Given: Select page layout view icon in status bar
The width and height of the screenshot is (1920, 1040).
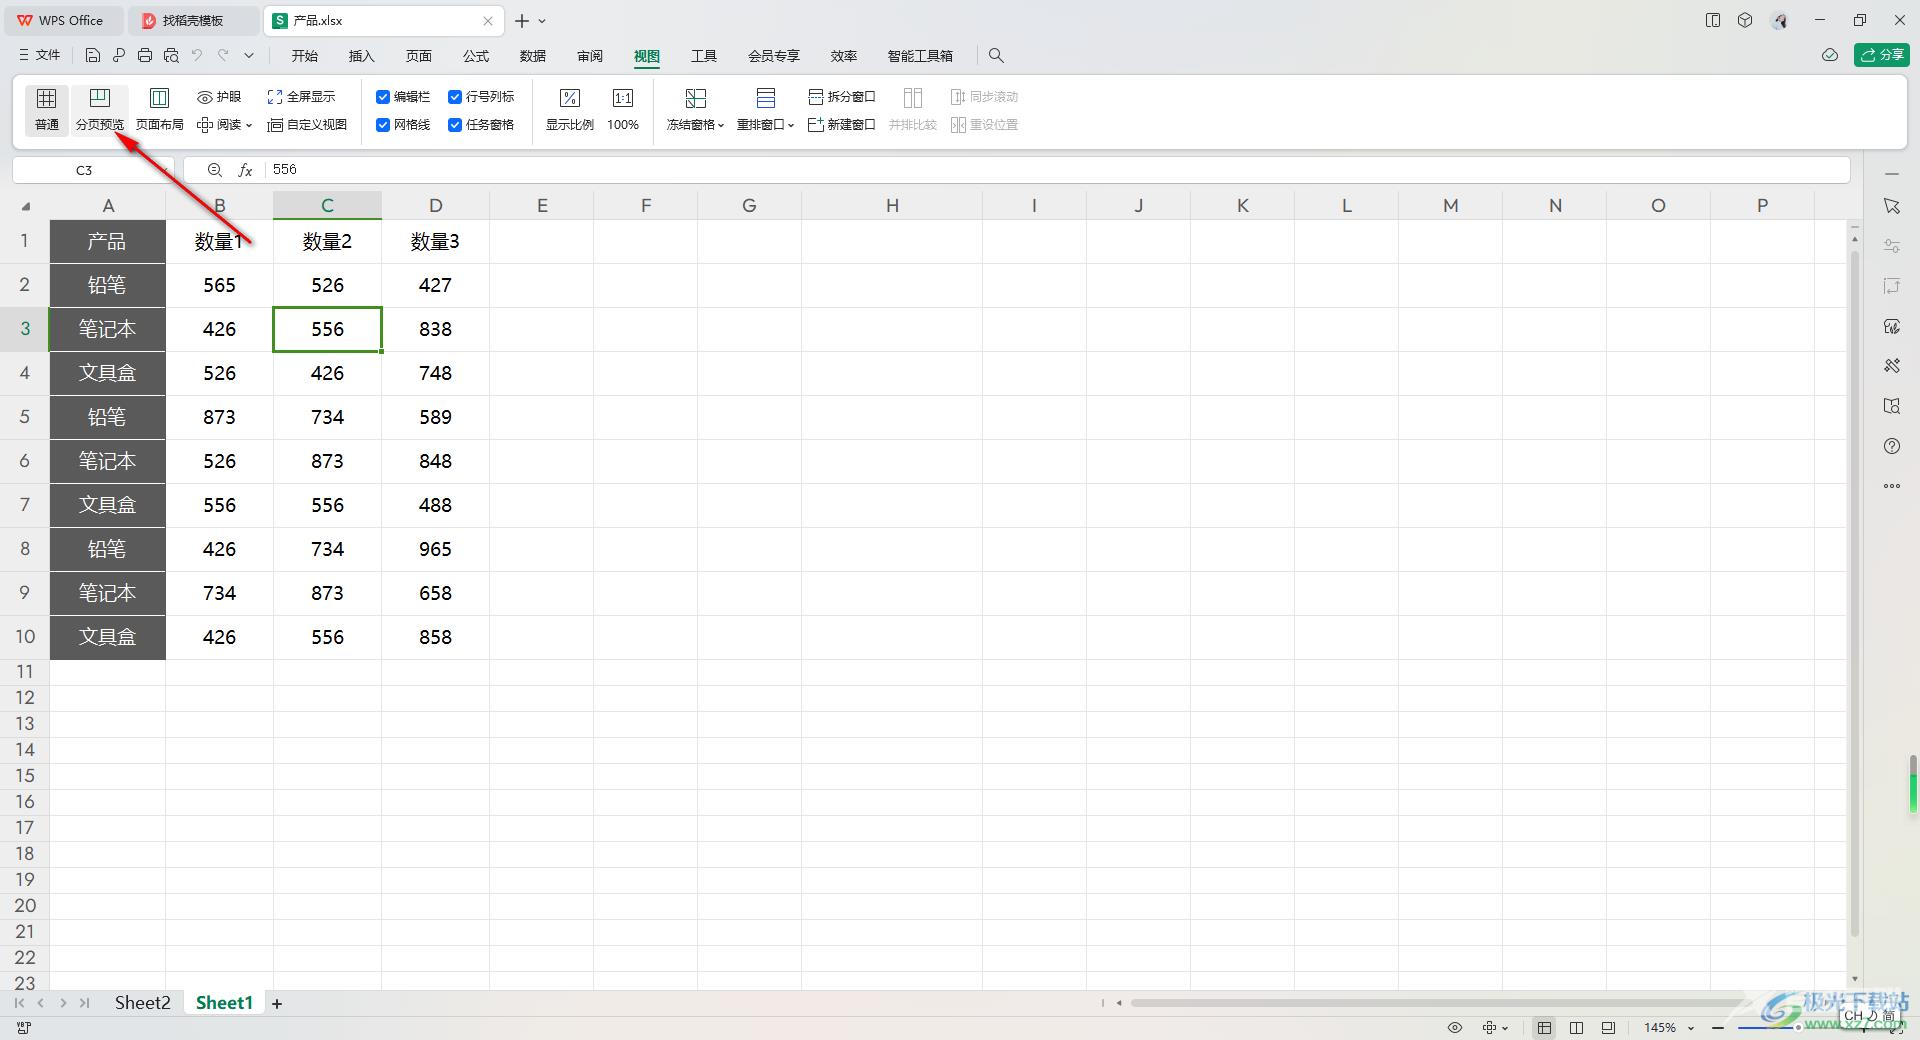Looking at the screenshot, I should [x=1576, y=1027].
